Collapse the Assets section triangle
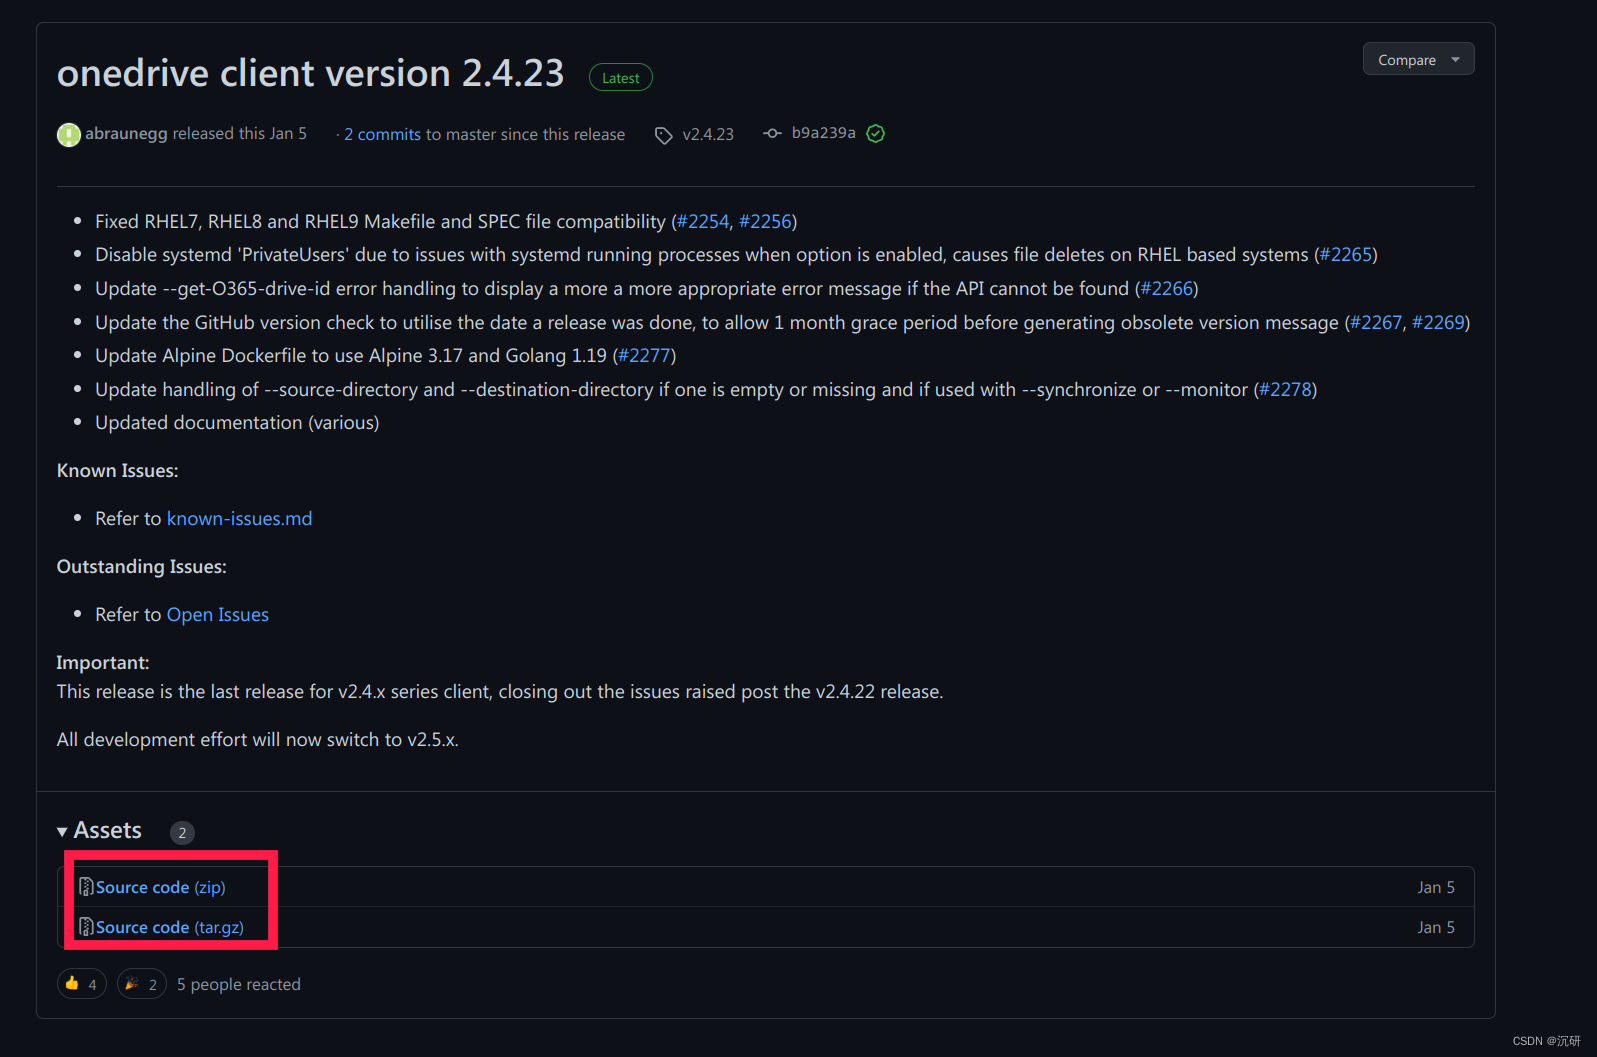The height and width of the screenshot is (1057, 1597). pyautogui.click(x=63, y=832)
